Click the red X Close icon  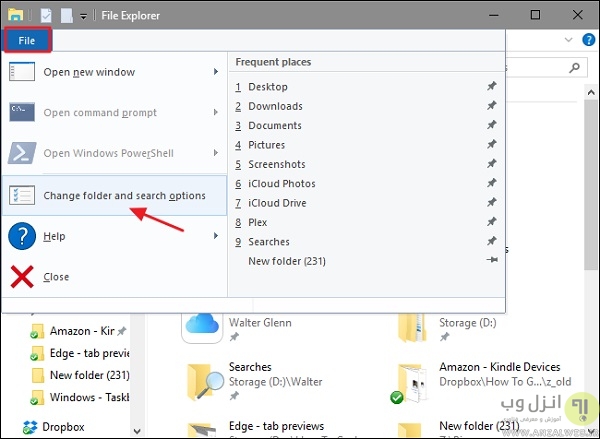click(22, 277)
